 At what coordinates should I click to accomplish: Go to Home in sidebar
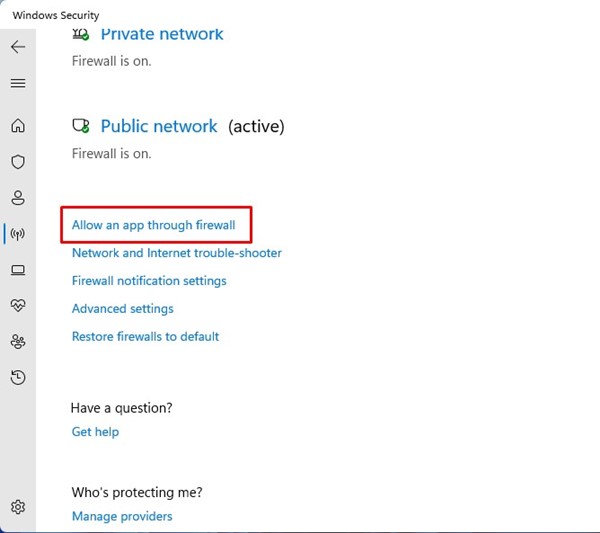pyautogui.click(x=18, y=126)
